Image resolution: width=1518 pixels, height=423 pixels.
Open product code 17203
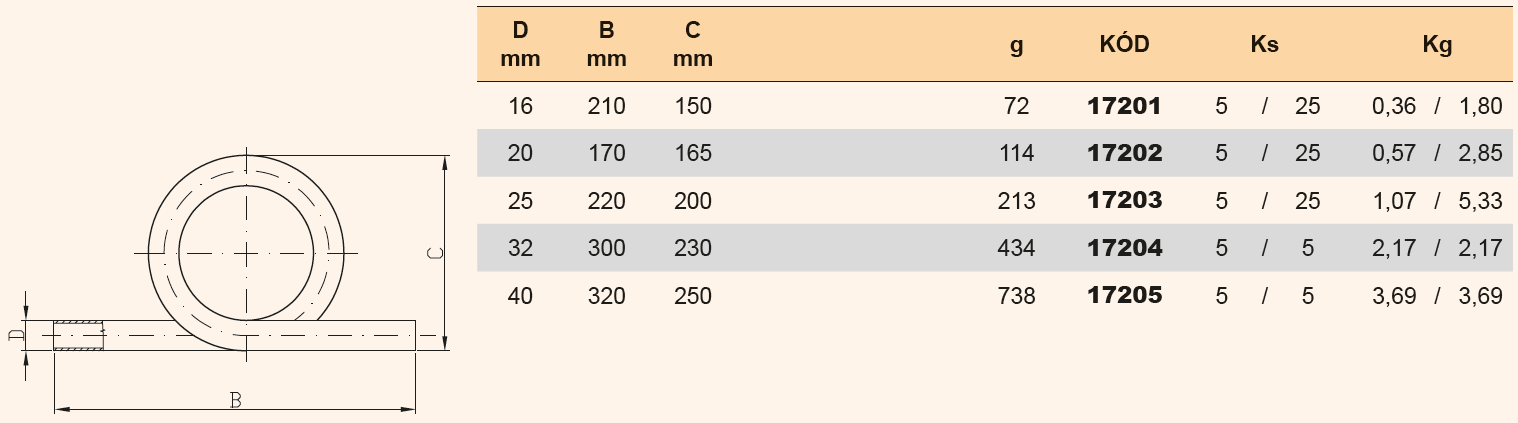click(1124, 201)
